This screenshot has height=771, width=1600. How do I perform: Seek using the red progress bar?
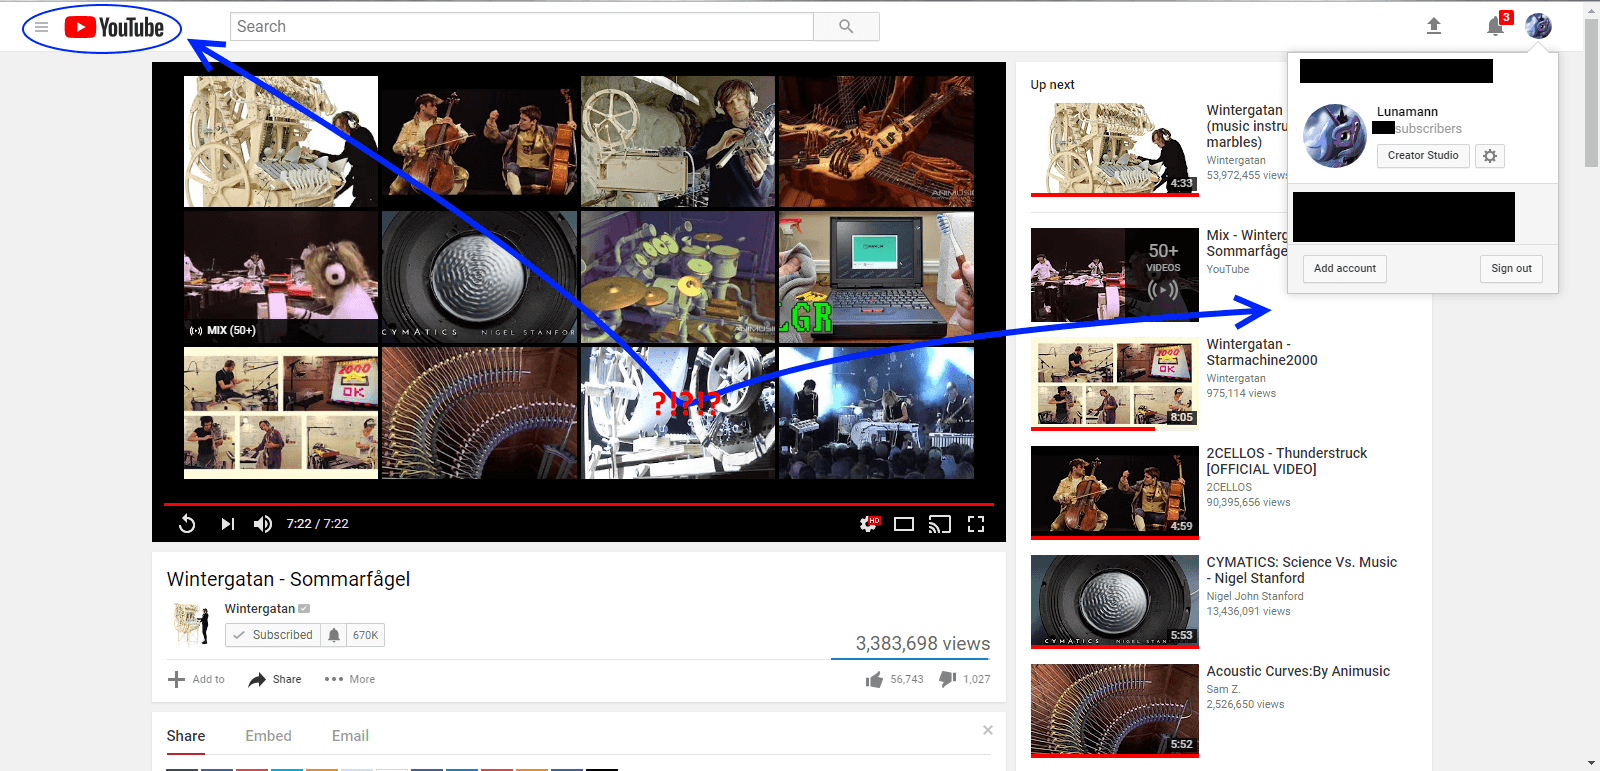[x=578, y=504]
